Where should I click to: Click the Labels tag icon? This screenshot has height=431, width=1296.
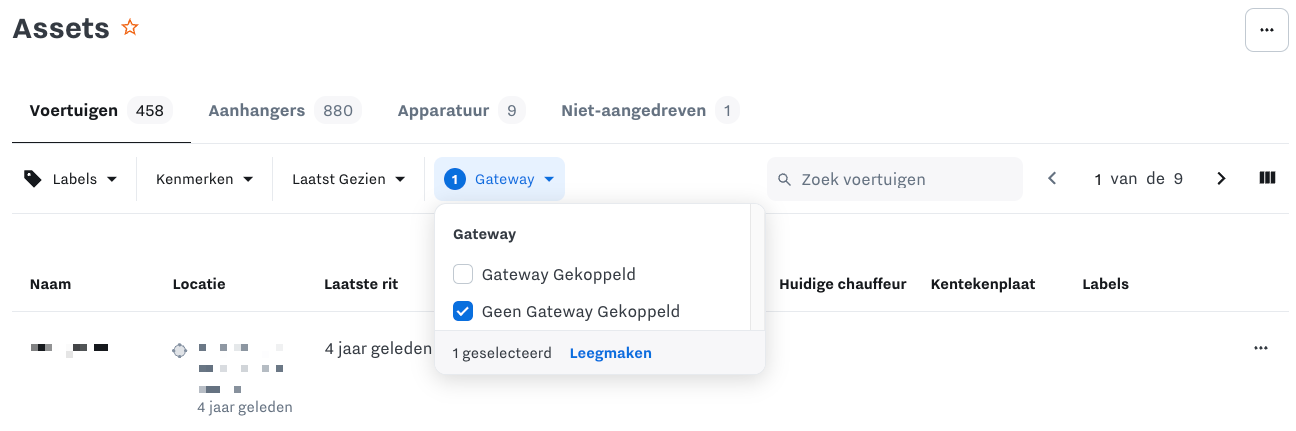pyautogui.click(x=33, y=179)
